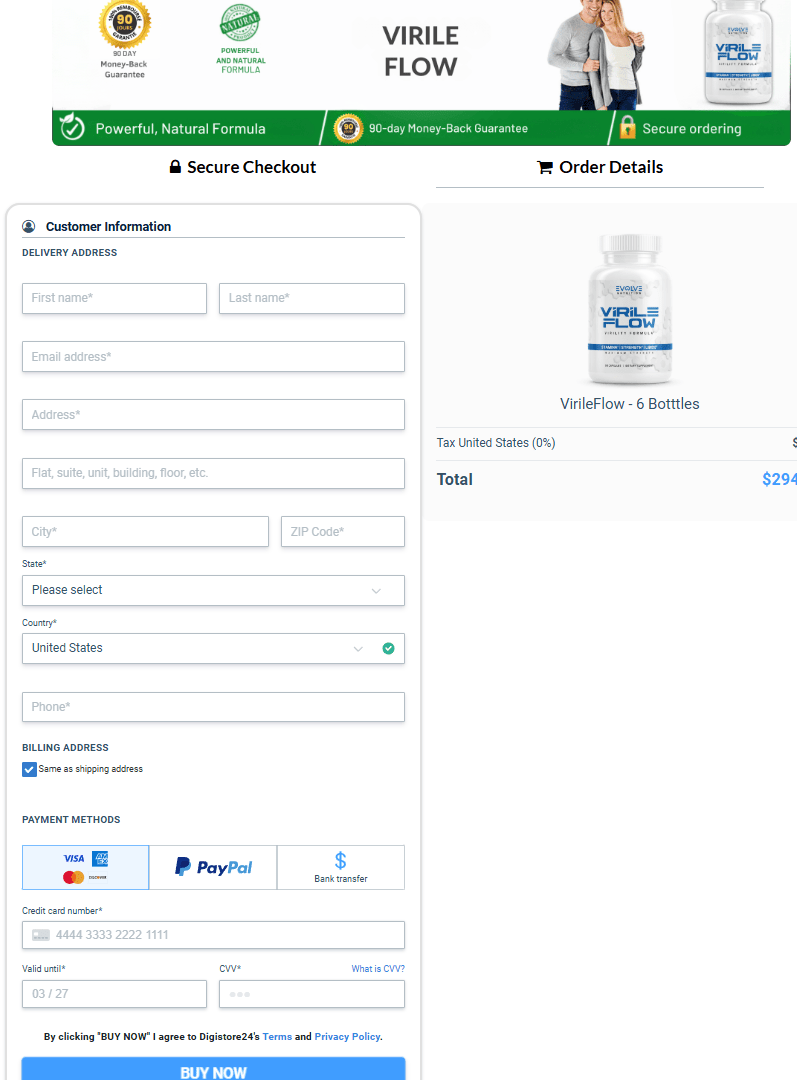
Task: Click the Powerful, Natural Formula banner text
Action: (180, 129)
